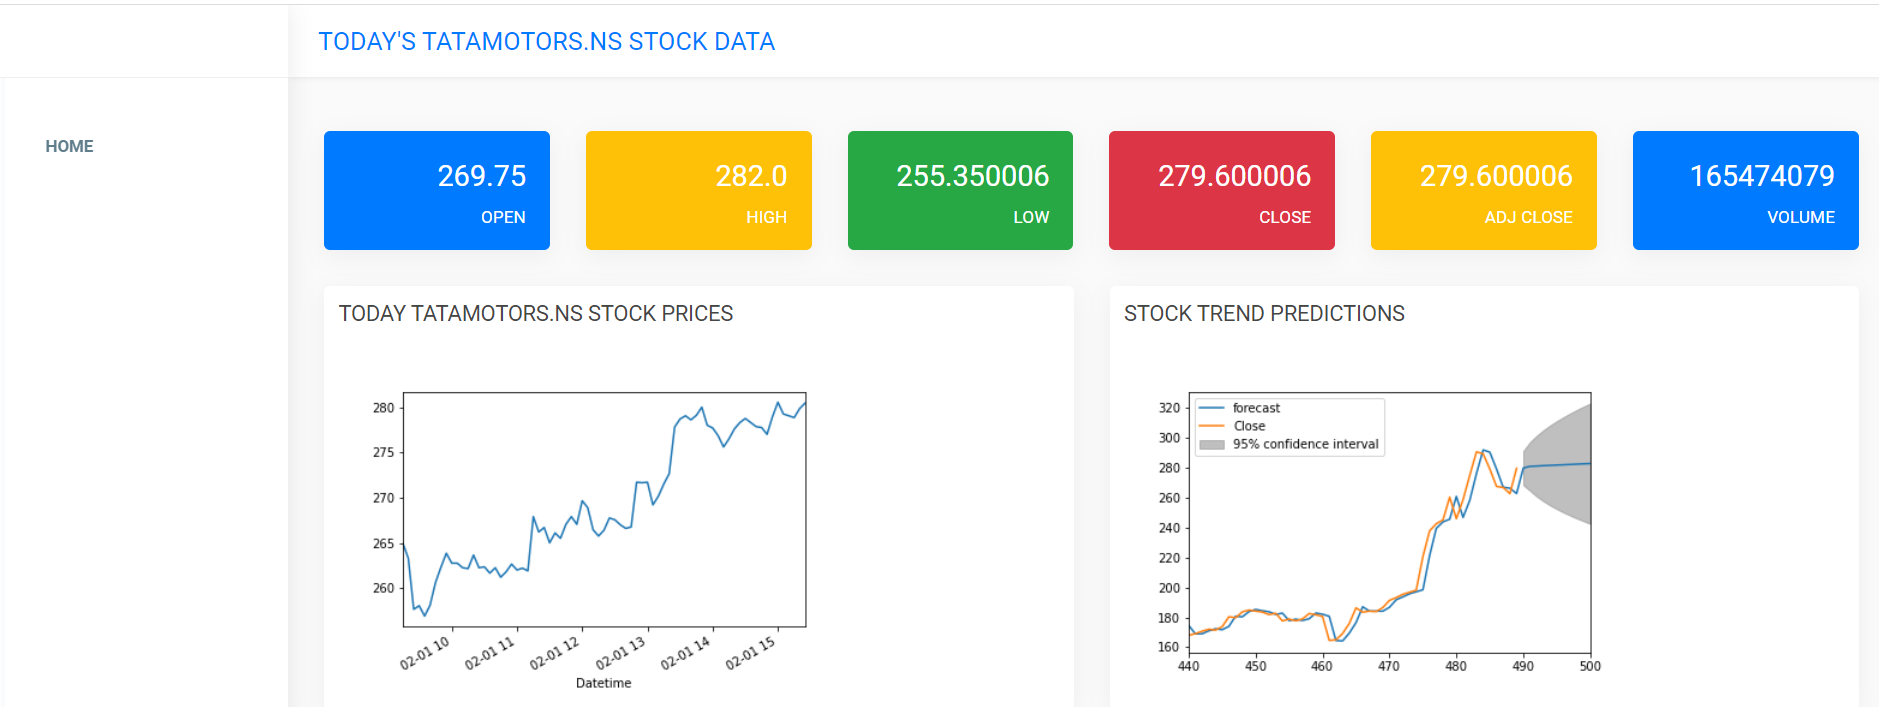Select the green LOW 255.350006 card

(x=960, y=190)
